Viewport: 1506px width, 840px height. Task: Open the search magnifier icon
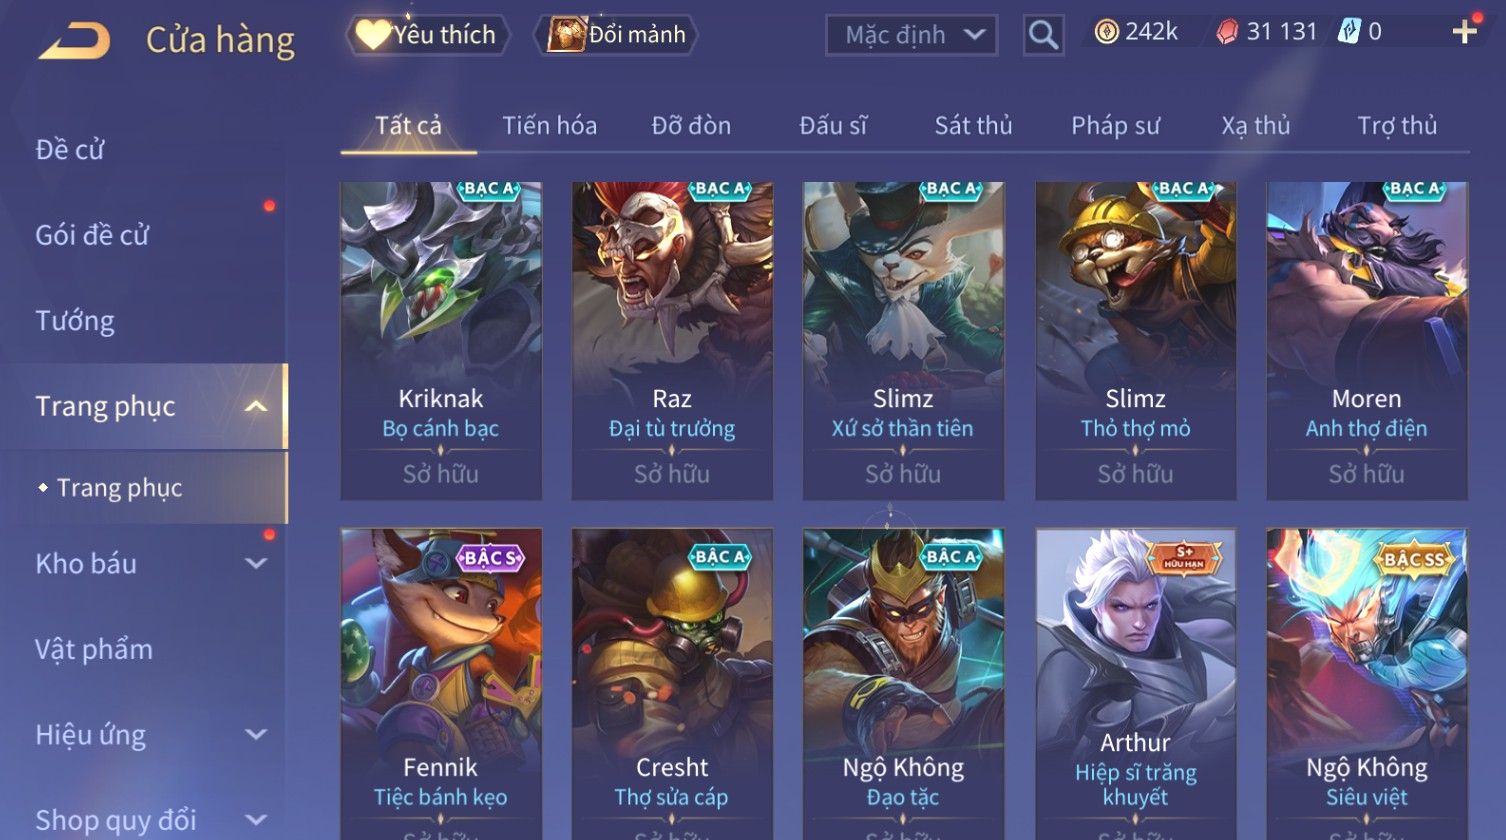click(x=1043, y=36)
